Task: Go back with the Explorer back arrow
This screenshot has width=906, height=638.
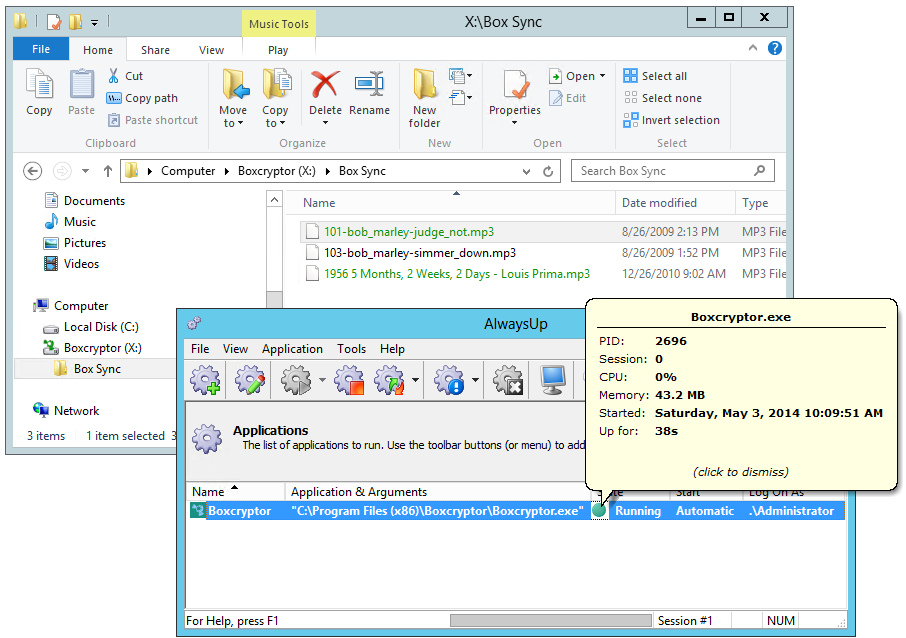Action: 32,171
